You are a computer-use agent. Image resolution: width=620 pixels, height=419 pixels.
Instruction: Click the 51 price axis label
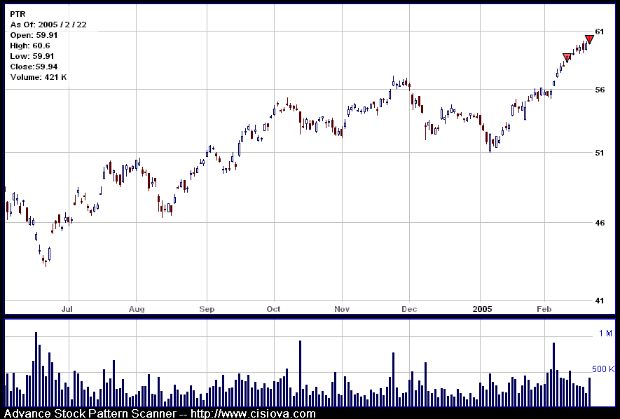(x=599, y=153)
